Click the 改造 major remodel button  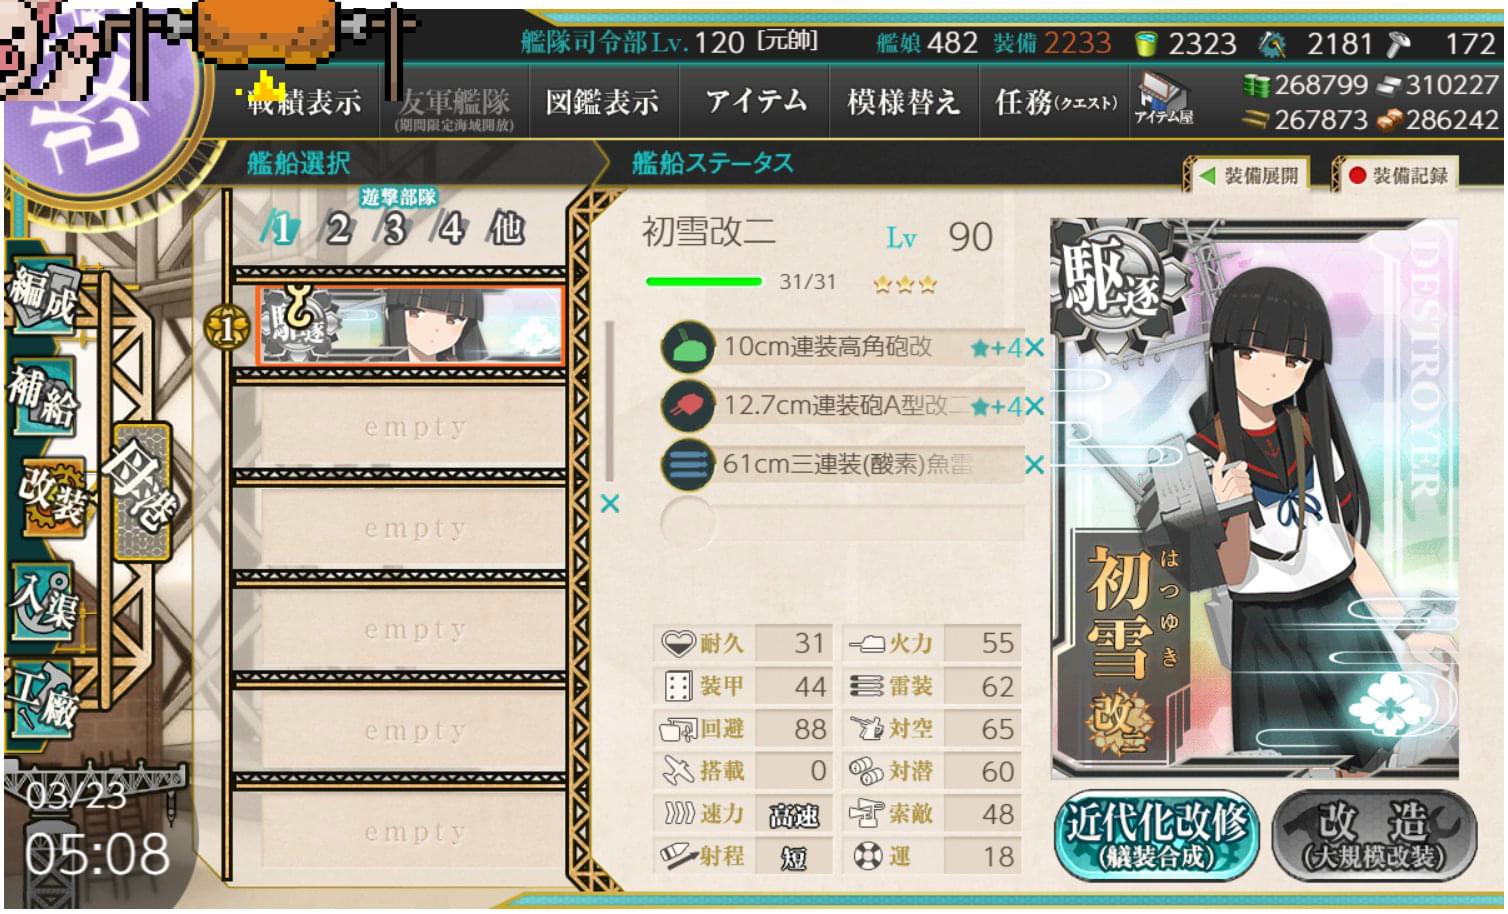[x=1375, y=835]
